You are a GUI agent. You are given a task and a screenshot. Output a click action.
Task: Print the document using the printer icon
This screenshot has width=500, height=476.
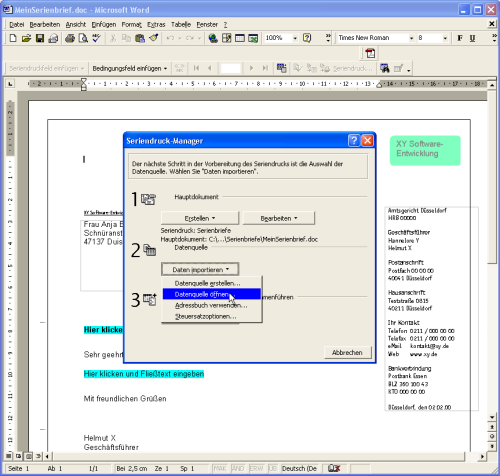[70, 38]
